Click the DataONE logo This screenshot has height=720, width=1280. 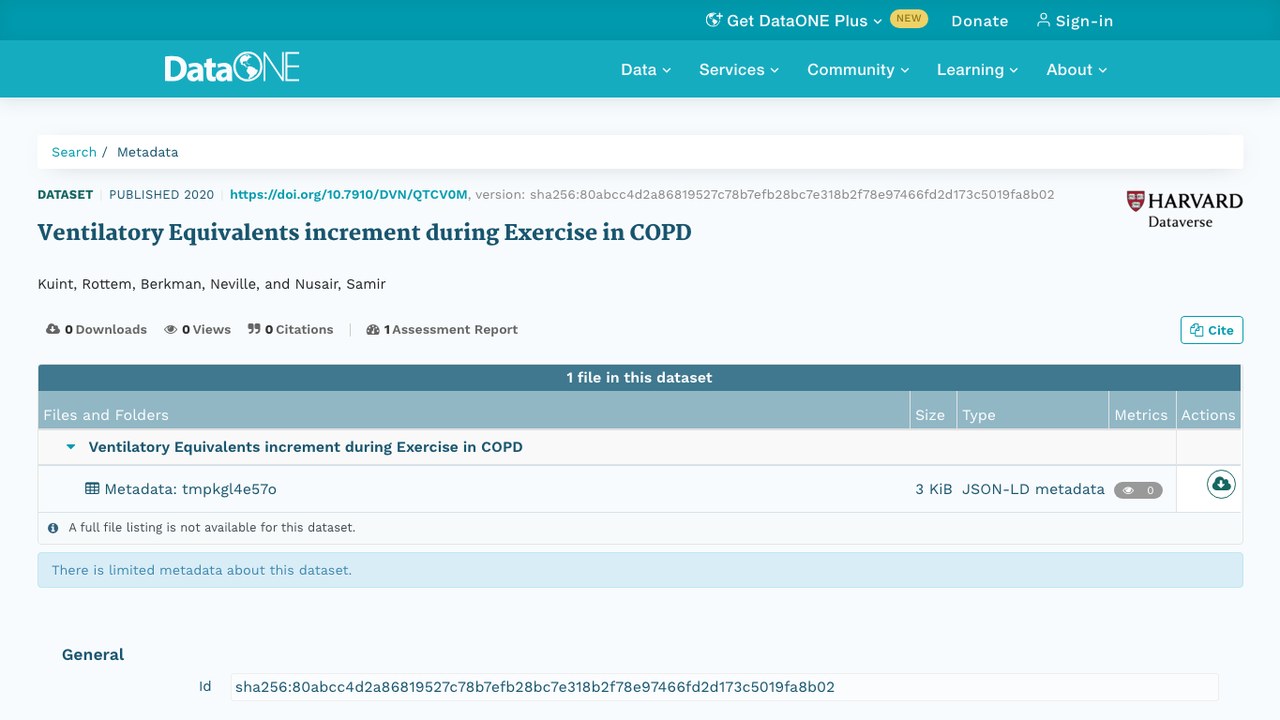tap(232, 69)
